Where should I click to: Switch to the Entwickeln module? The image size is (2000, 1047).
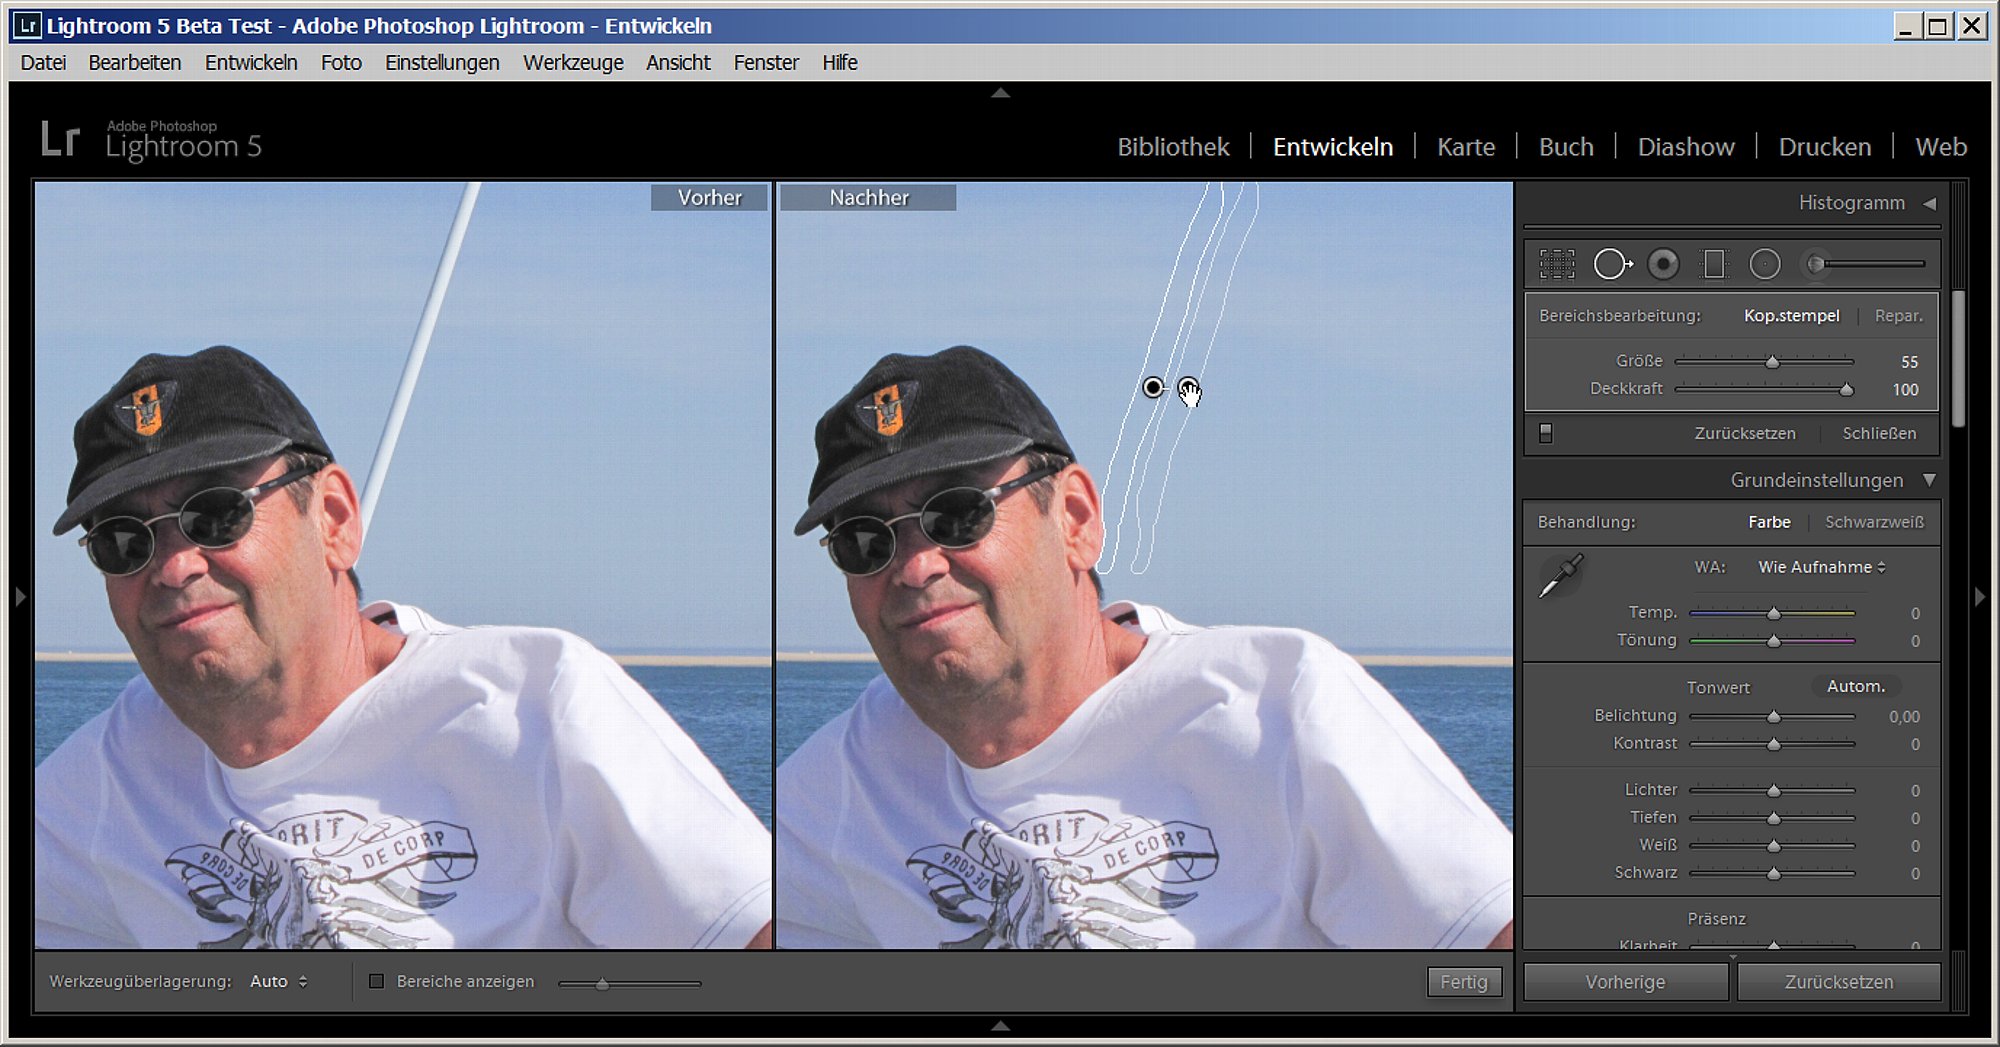pyautogui.click(x=1333, y=147)
